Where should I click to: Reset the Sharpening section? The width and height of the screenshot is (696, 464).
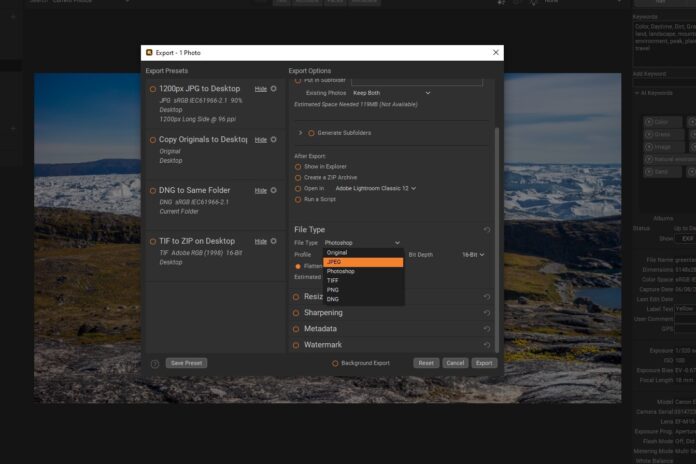[487, 313]
